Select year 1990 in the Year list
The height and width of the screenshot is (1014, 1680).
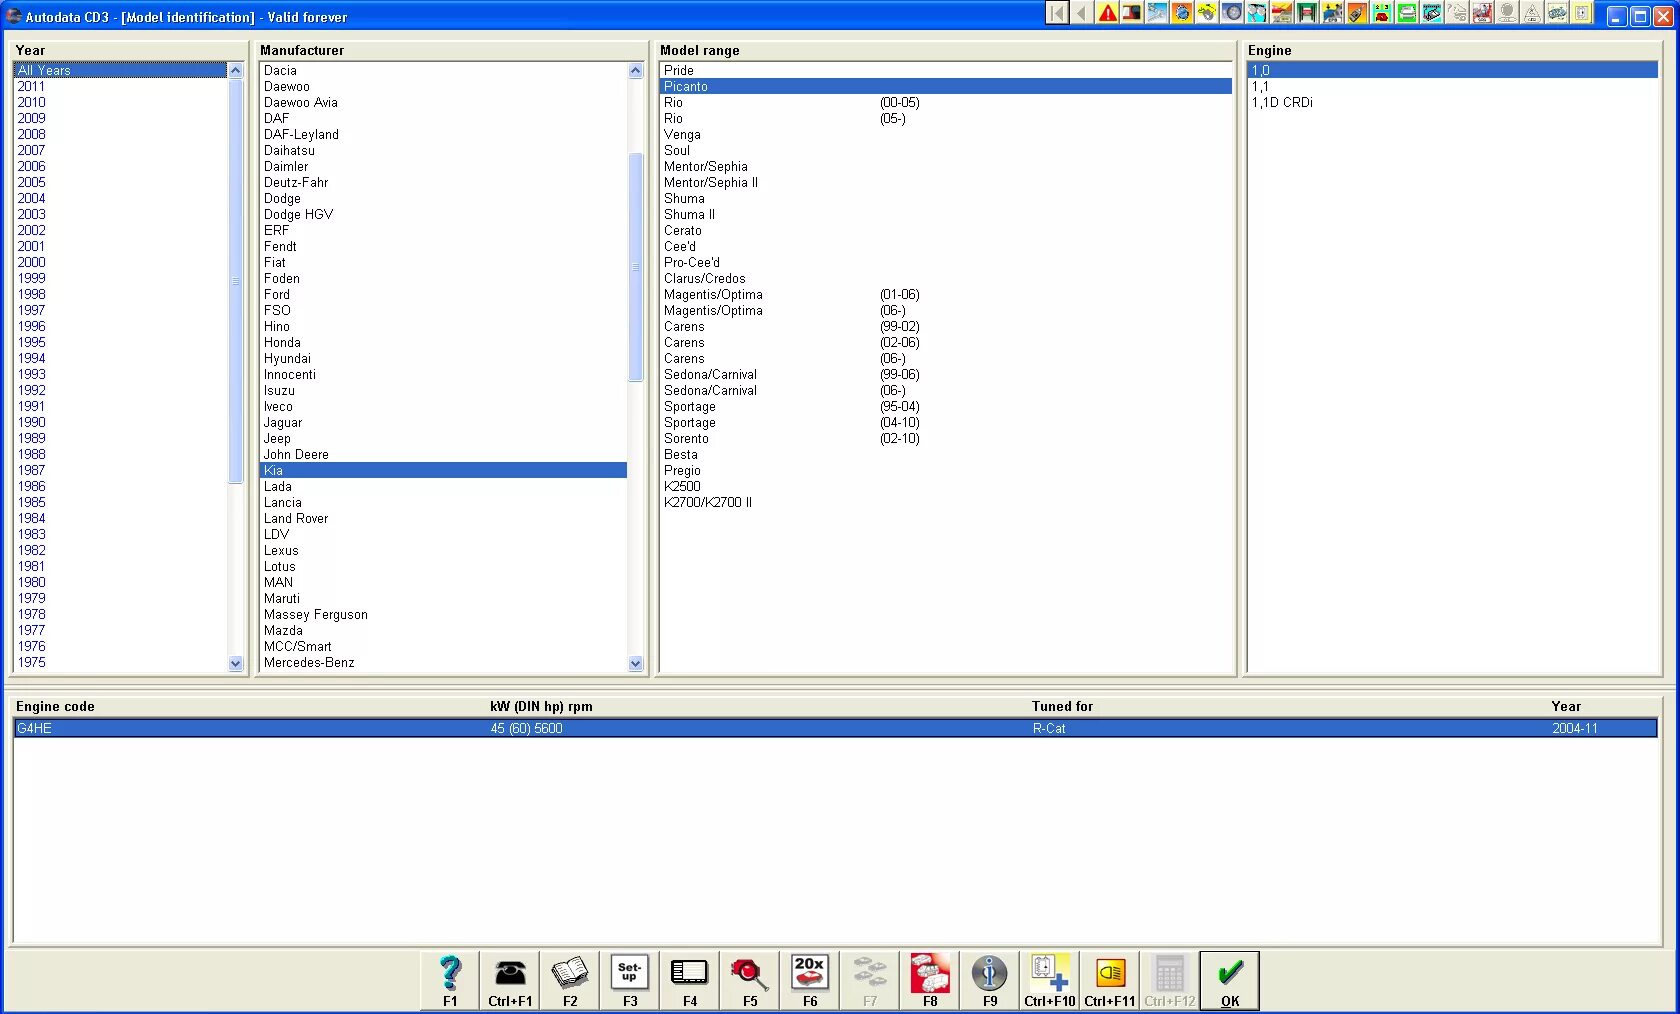120,423
